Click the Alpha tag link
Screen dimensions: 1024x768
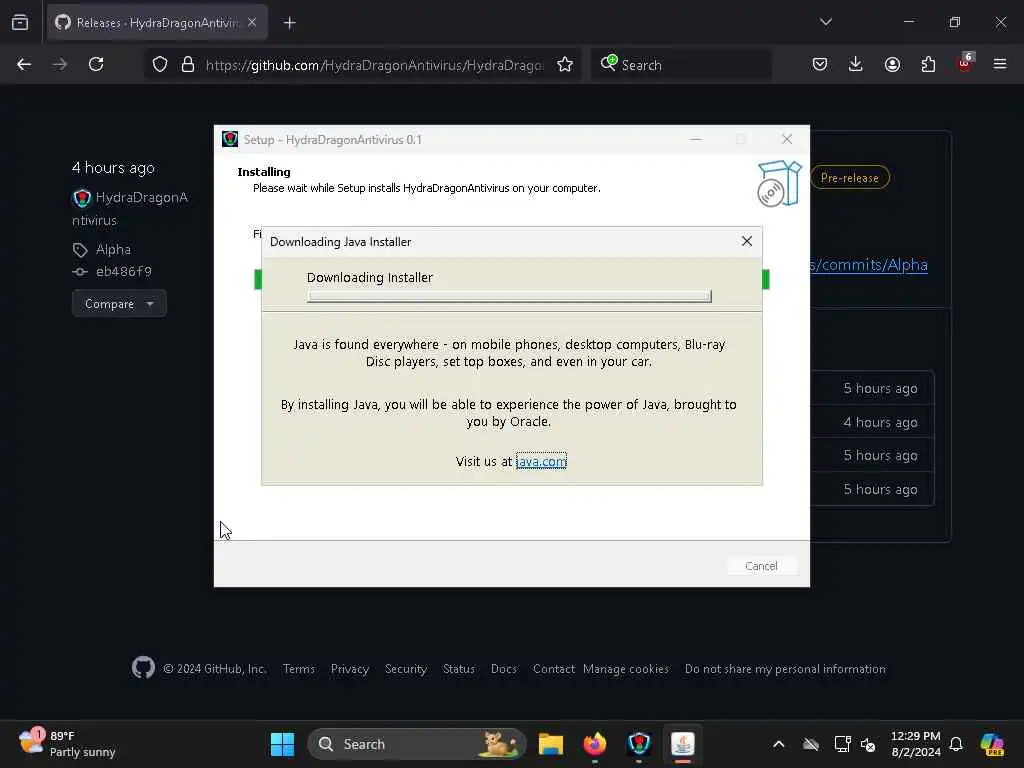point(113,249)
